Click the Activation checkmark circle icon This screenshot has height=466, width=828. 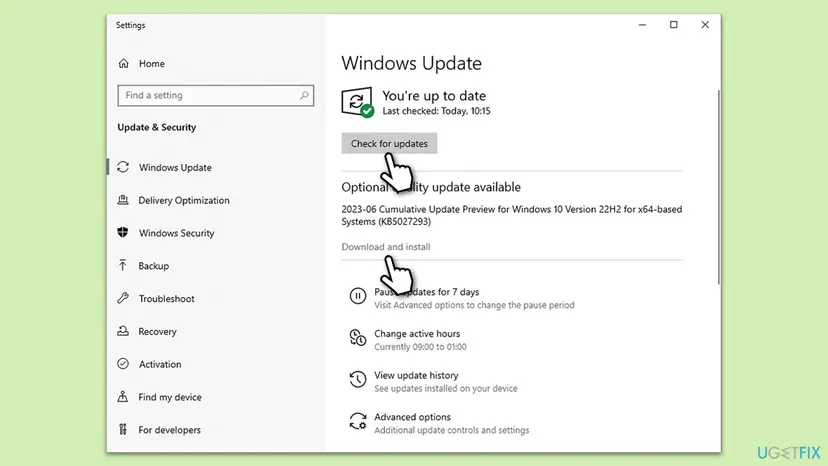point(123,364)
